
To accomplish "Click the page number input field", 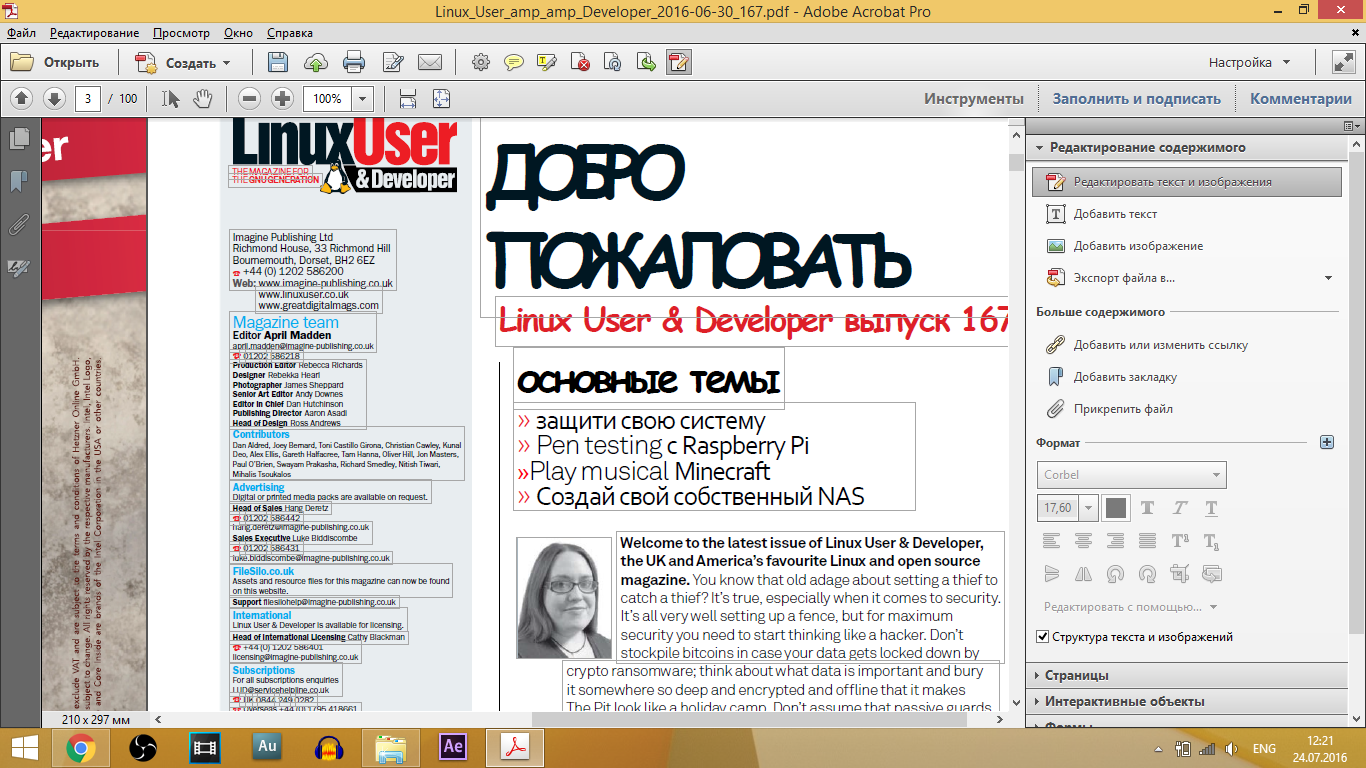I will coord(88,99).
